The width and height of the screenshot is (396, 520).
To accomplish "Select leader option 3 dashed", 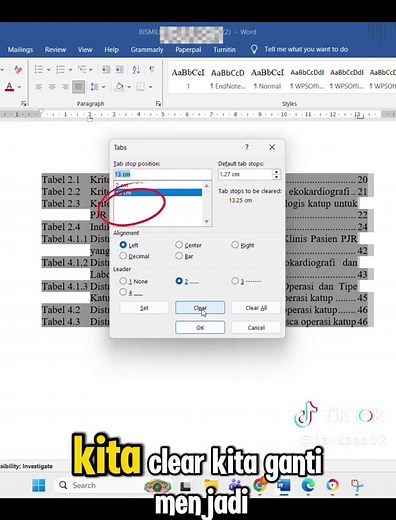I will coord(235,281).
